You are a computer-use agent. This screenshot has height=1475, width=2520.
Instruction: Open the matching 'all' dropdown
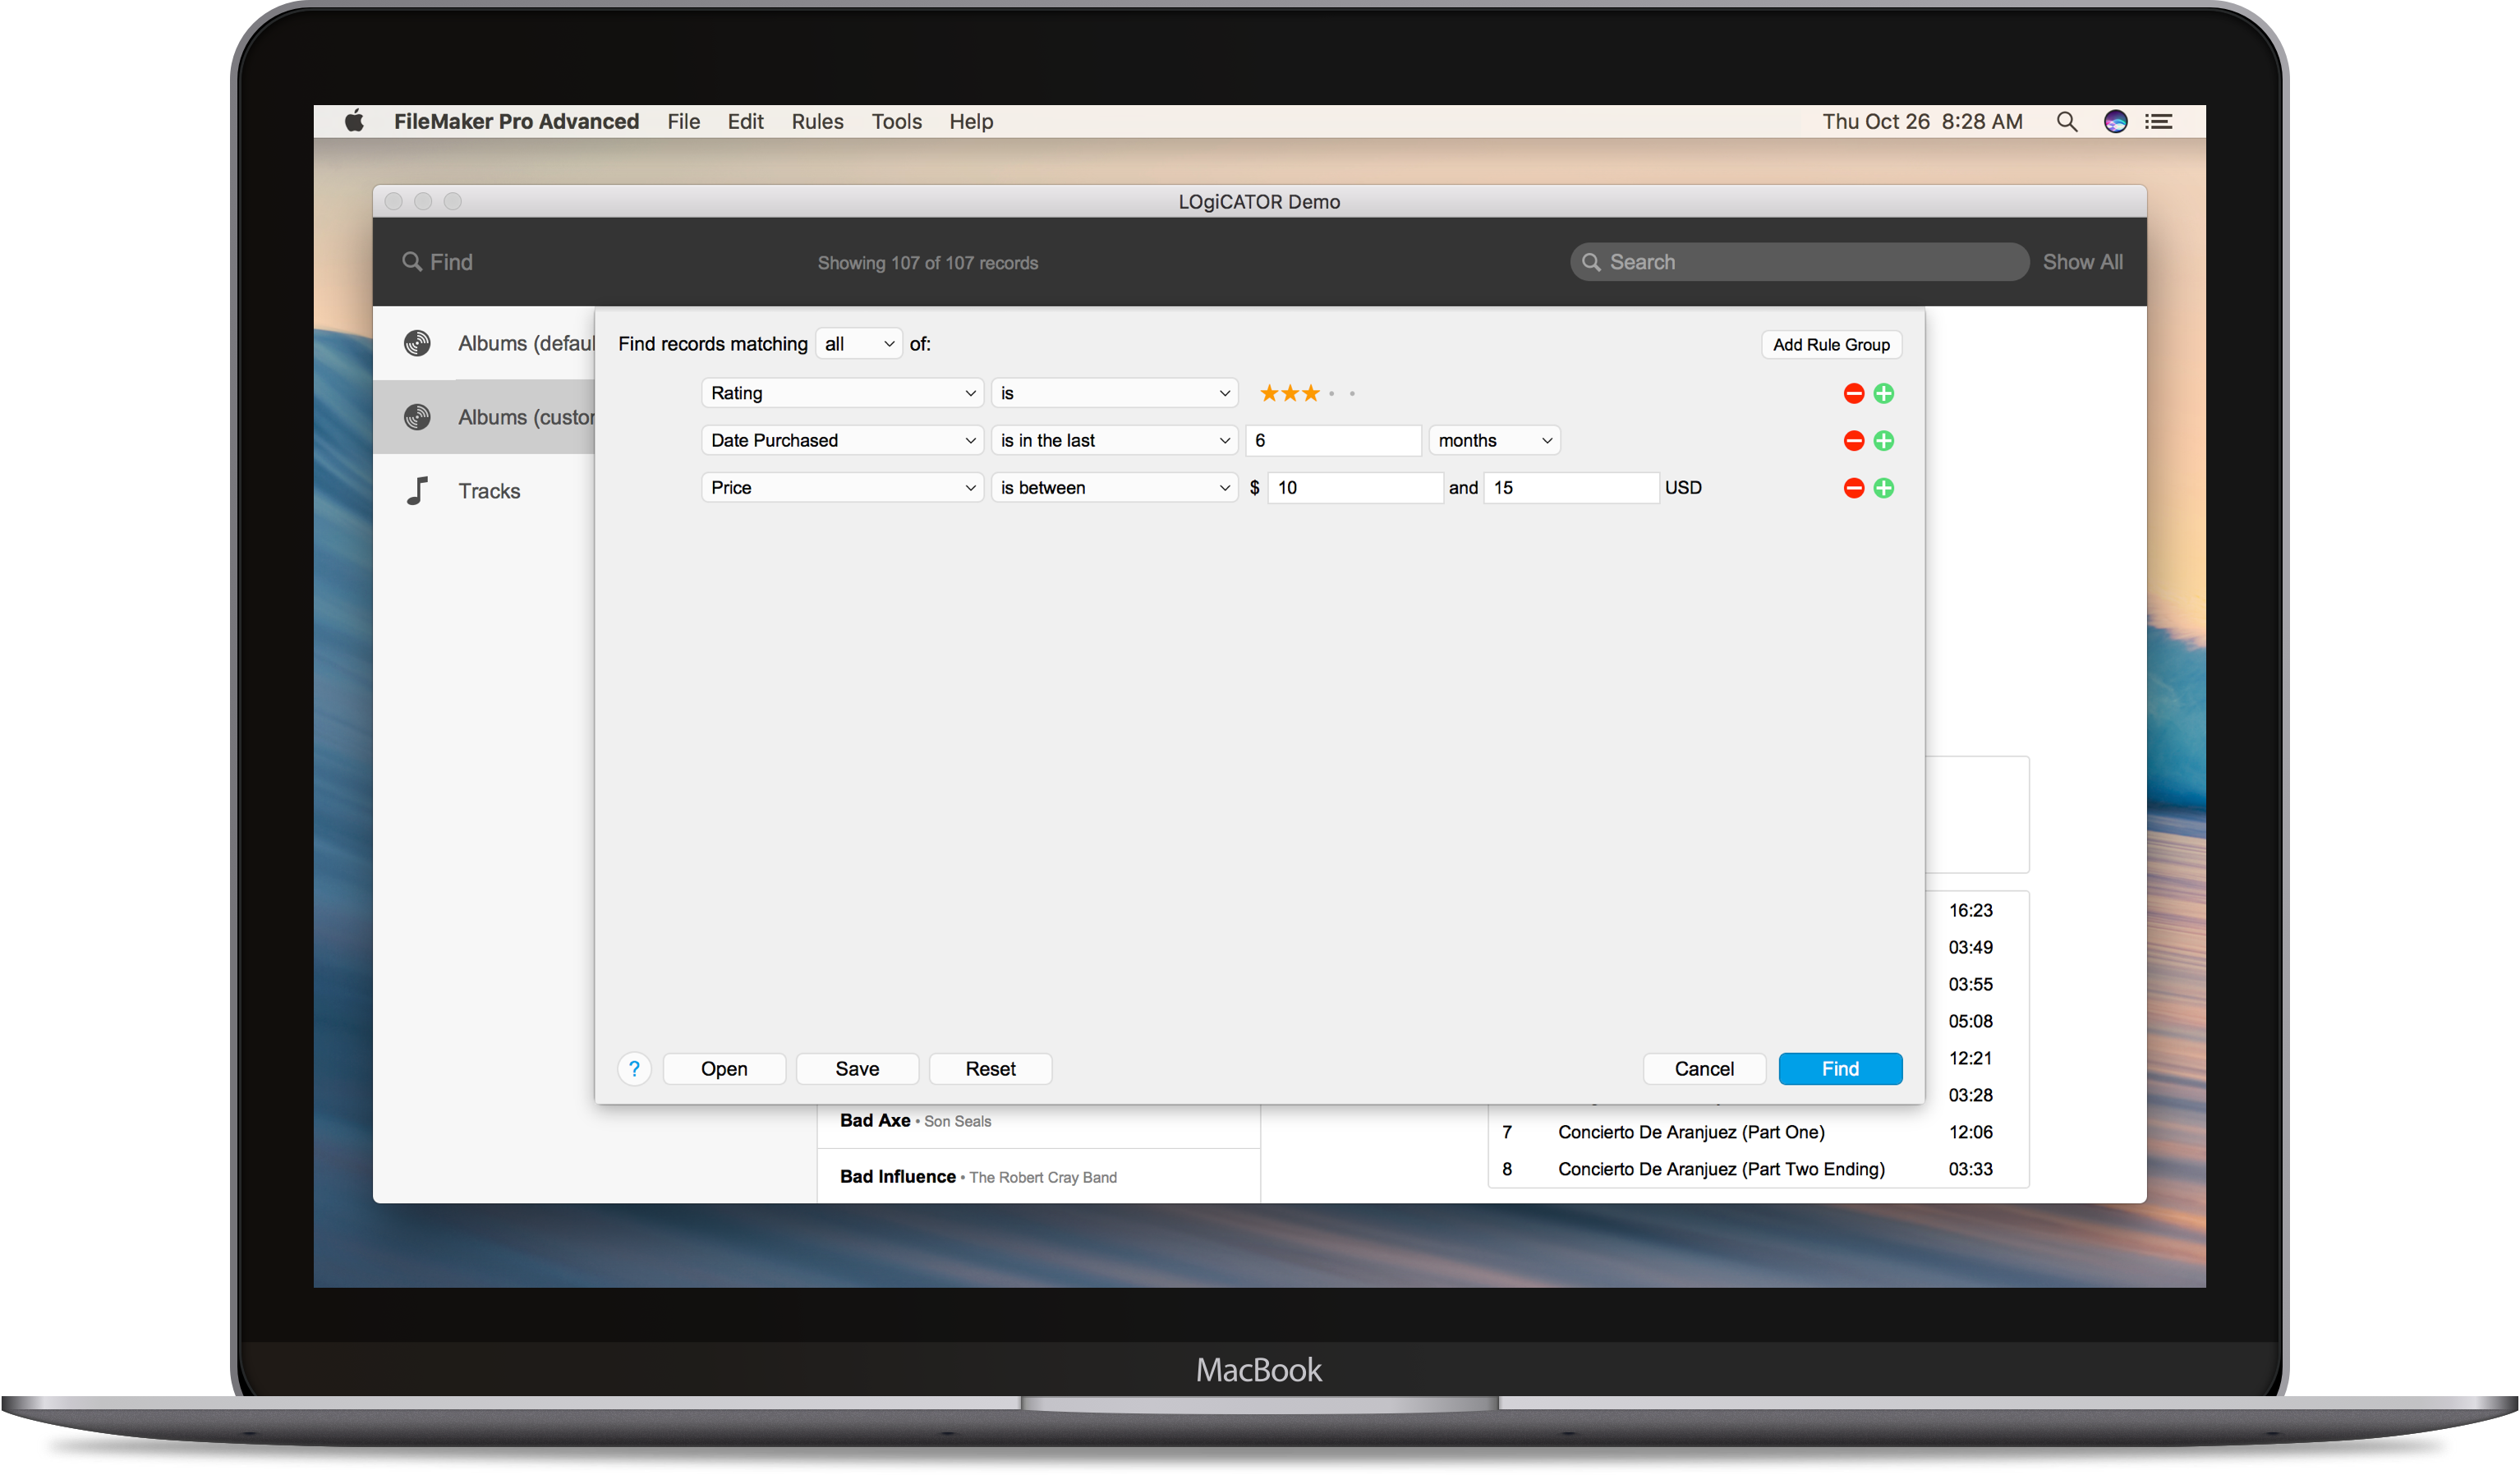tap(859, 343)
